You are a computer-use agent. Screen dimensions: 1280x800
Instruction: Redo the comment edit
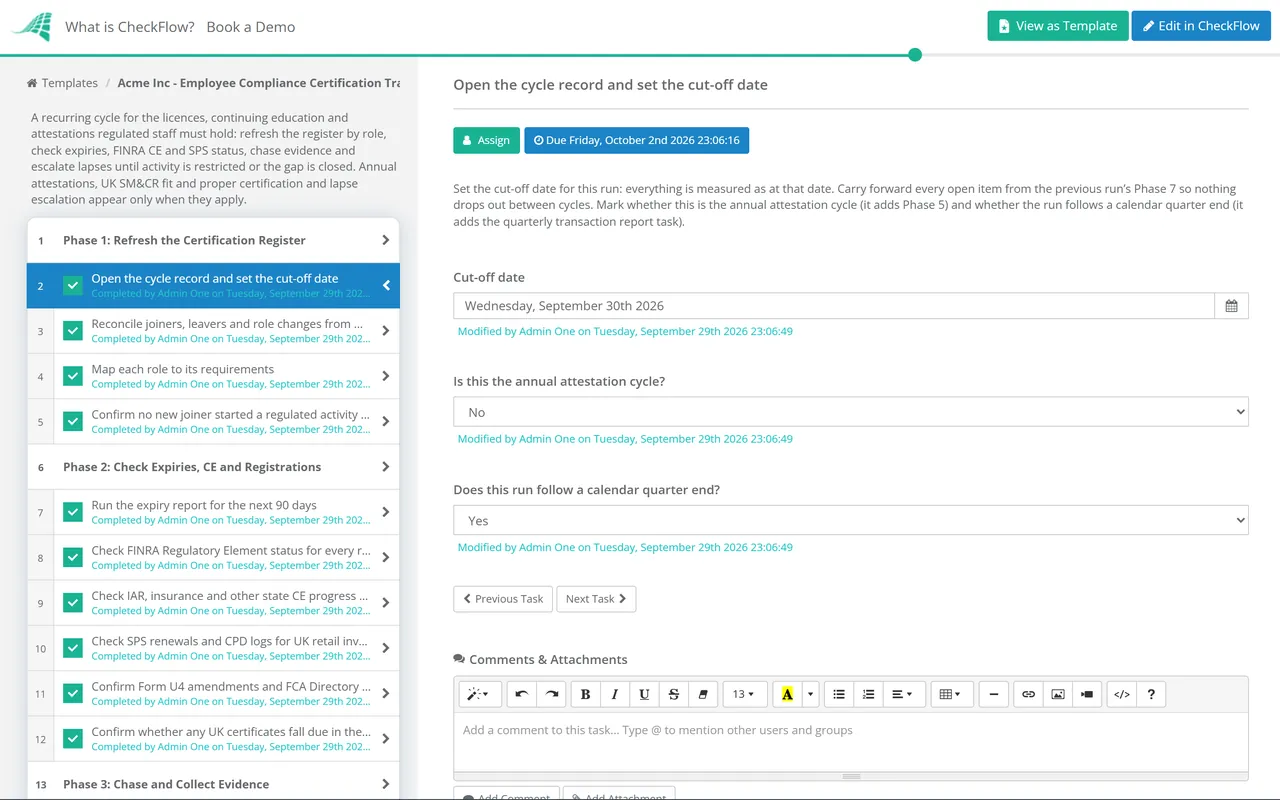pos(551,694)
